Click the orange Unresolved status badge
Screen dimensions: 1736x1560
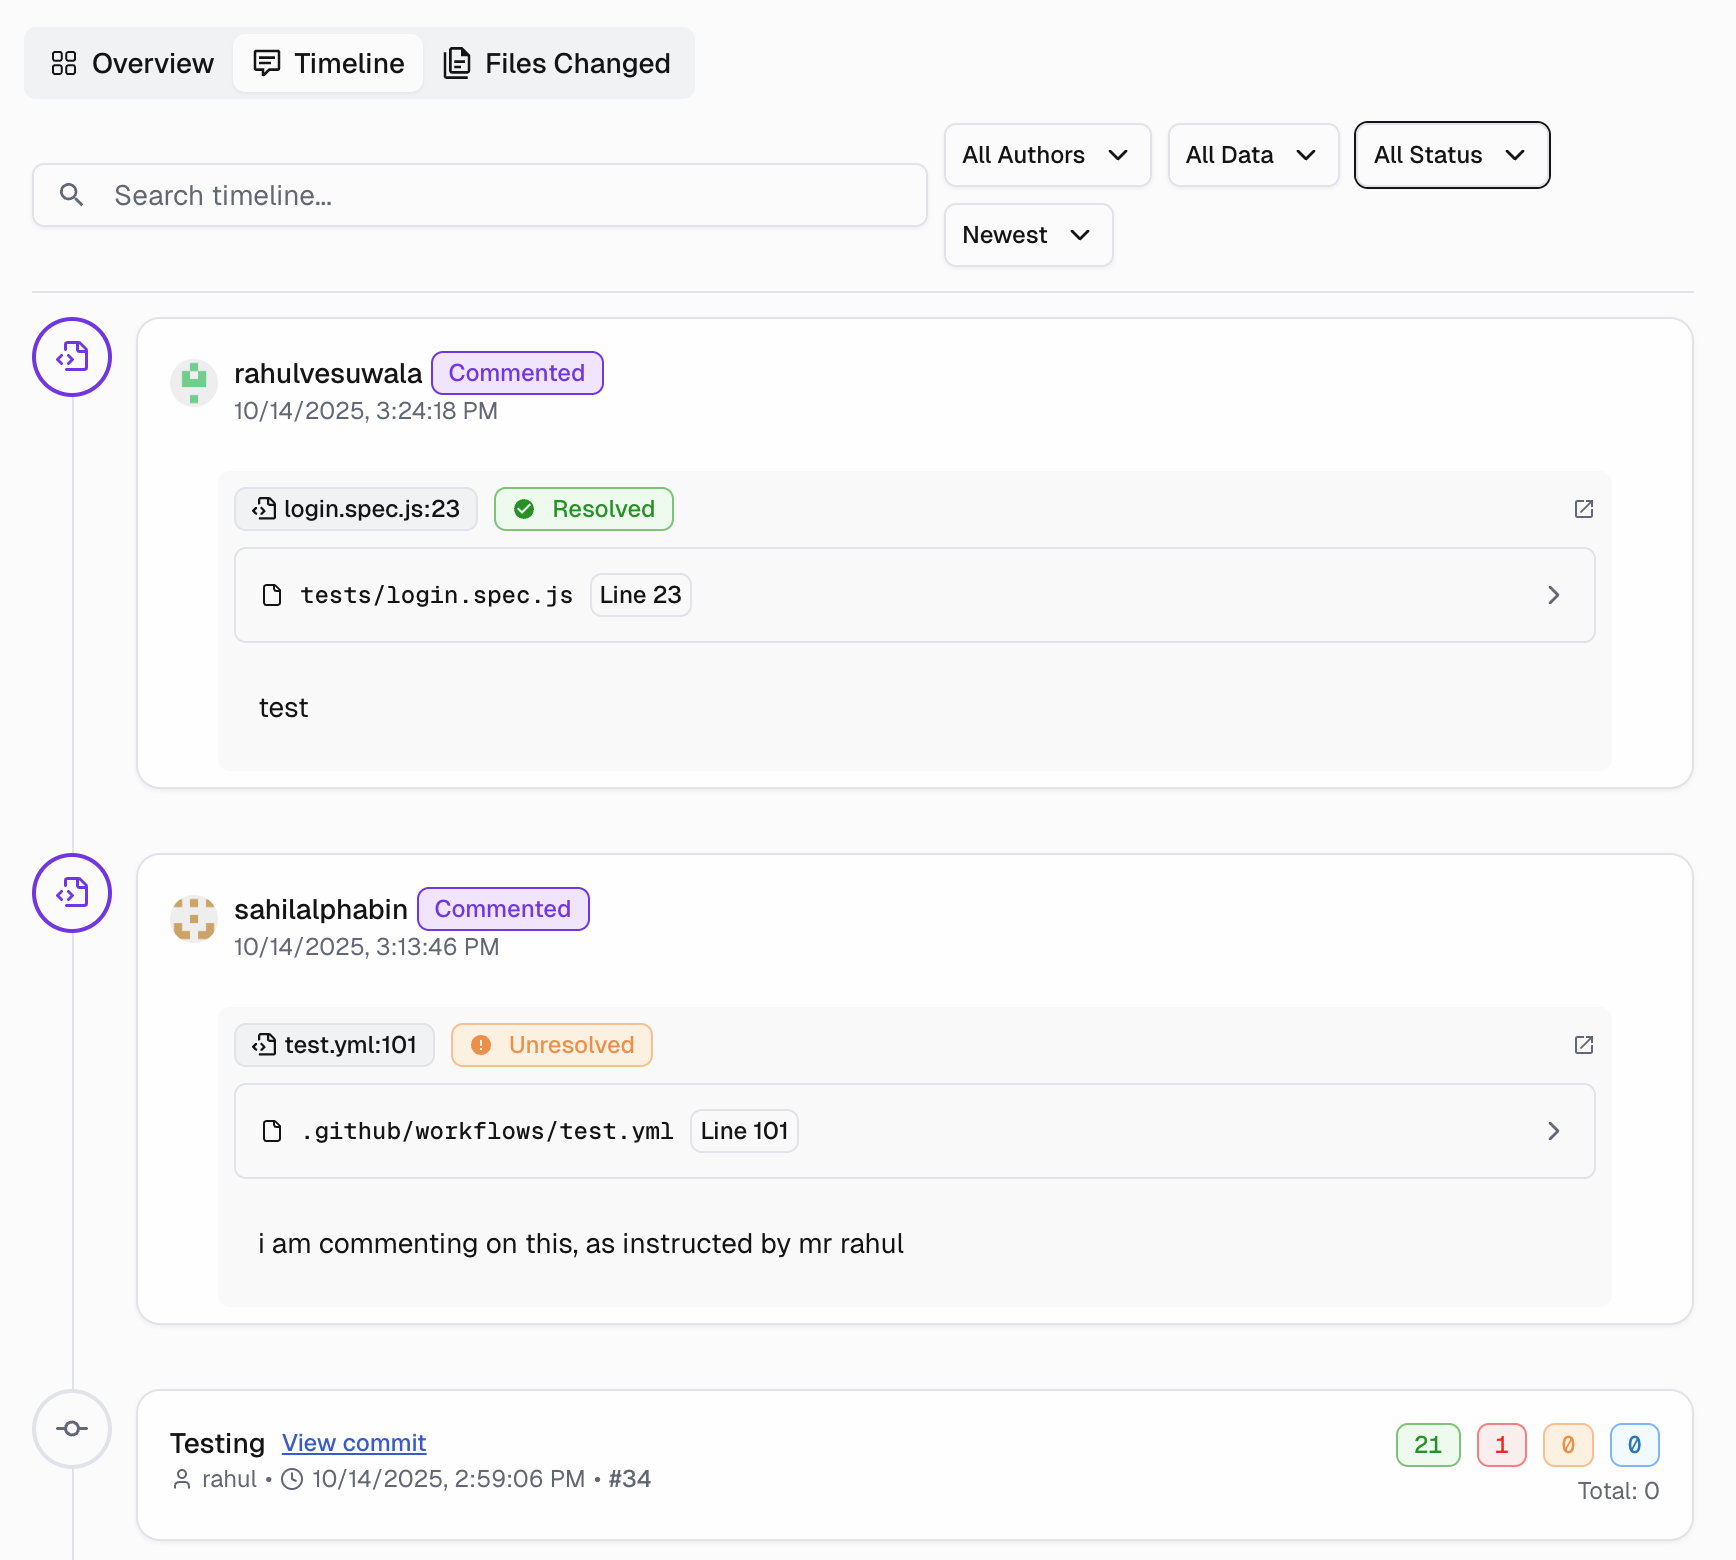click(x=552, y=1045)
